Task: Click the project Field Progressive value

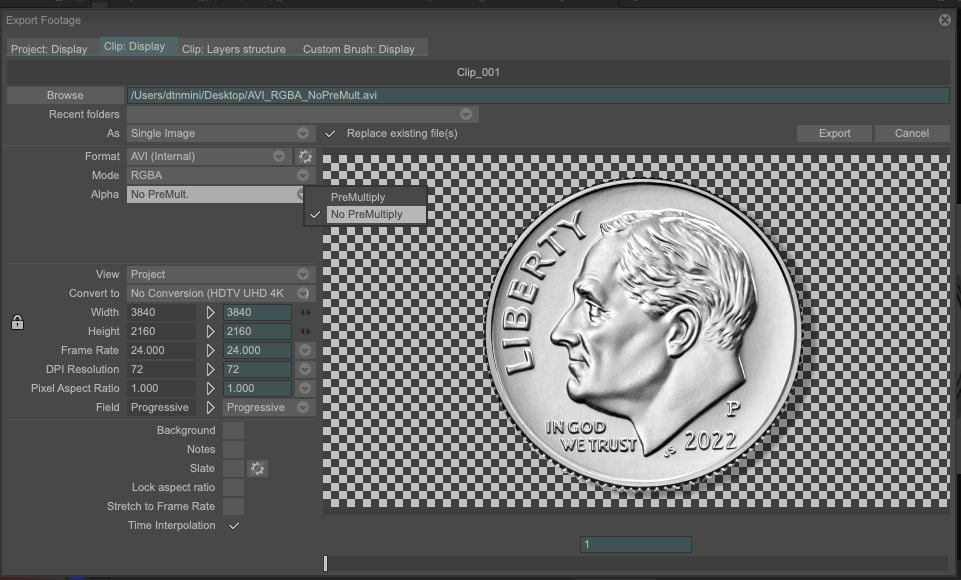Action: coord(161,408)
